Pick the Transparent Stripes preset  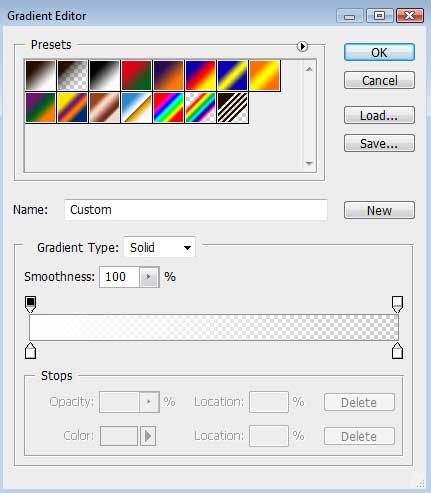click(x=232, y=108)
